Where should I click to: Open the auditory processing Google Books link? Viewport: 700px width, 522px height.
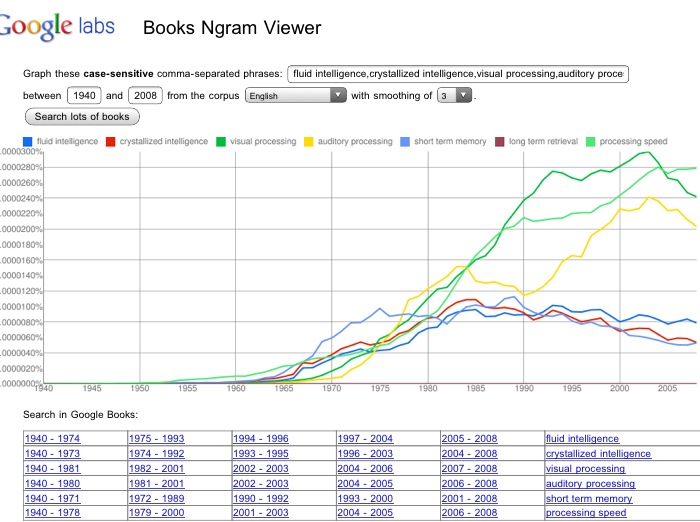pos(590,484)
